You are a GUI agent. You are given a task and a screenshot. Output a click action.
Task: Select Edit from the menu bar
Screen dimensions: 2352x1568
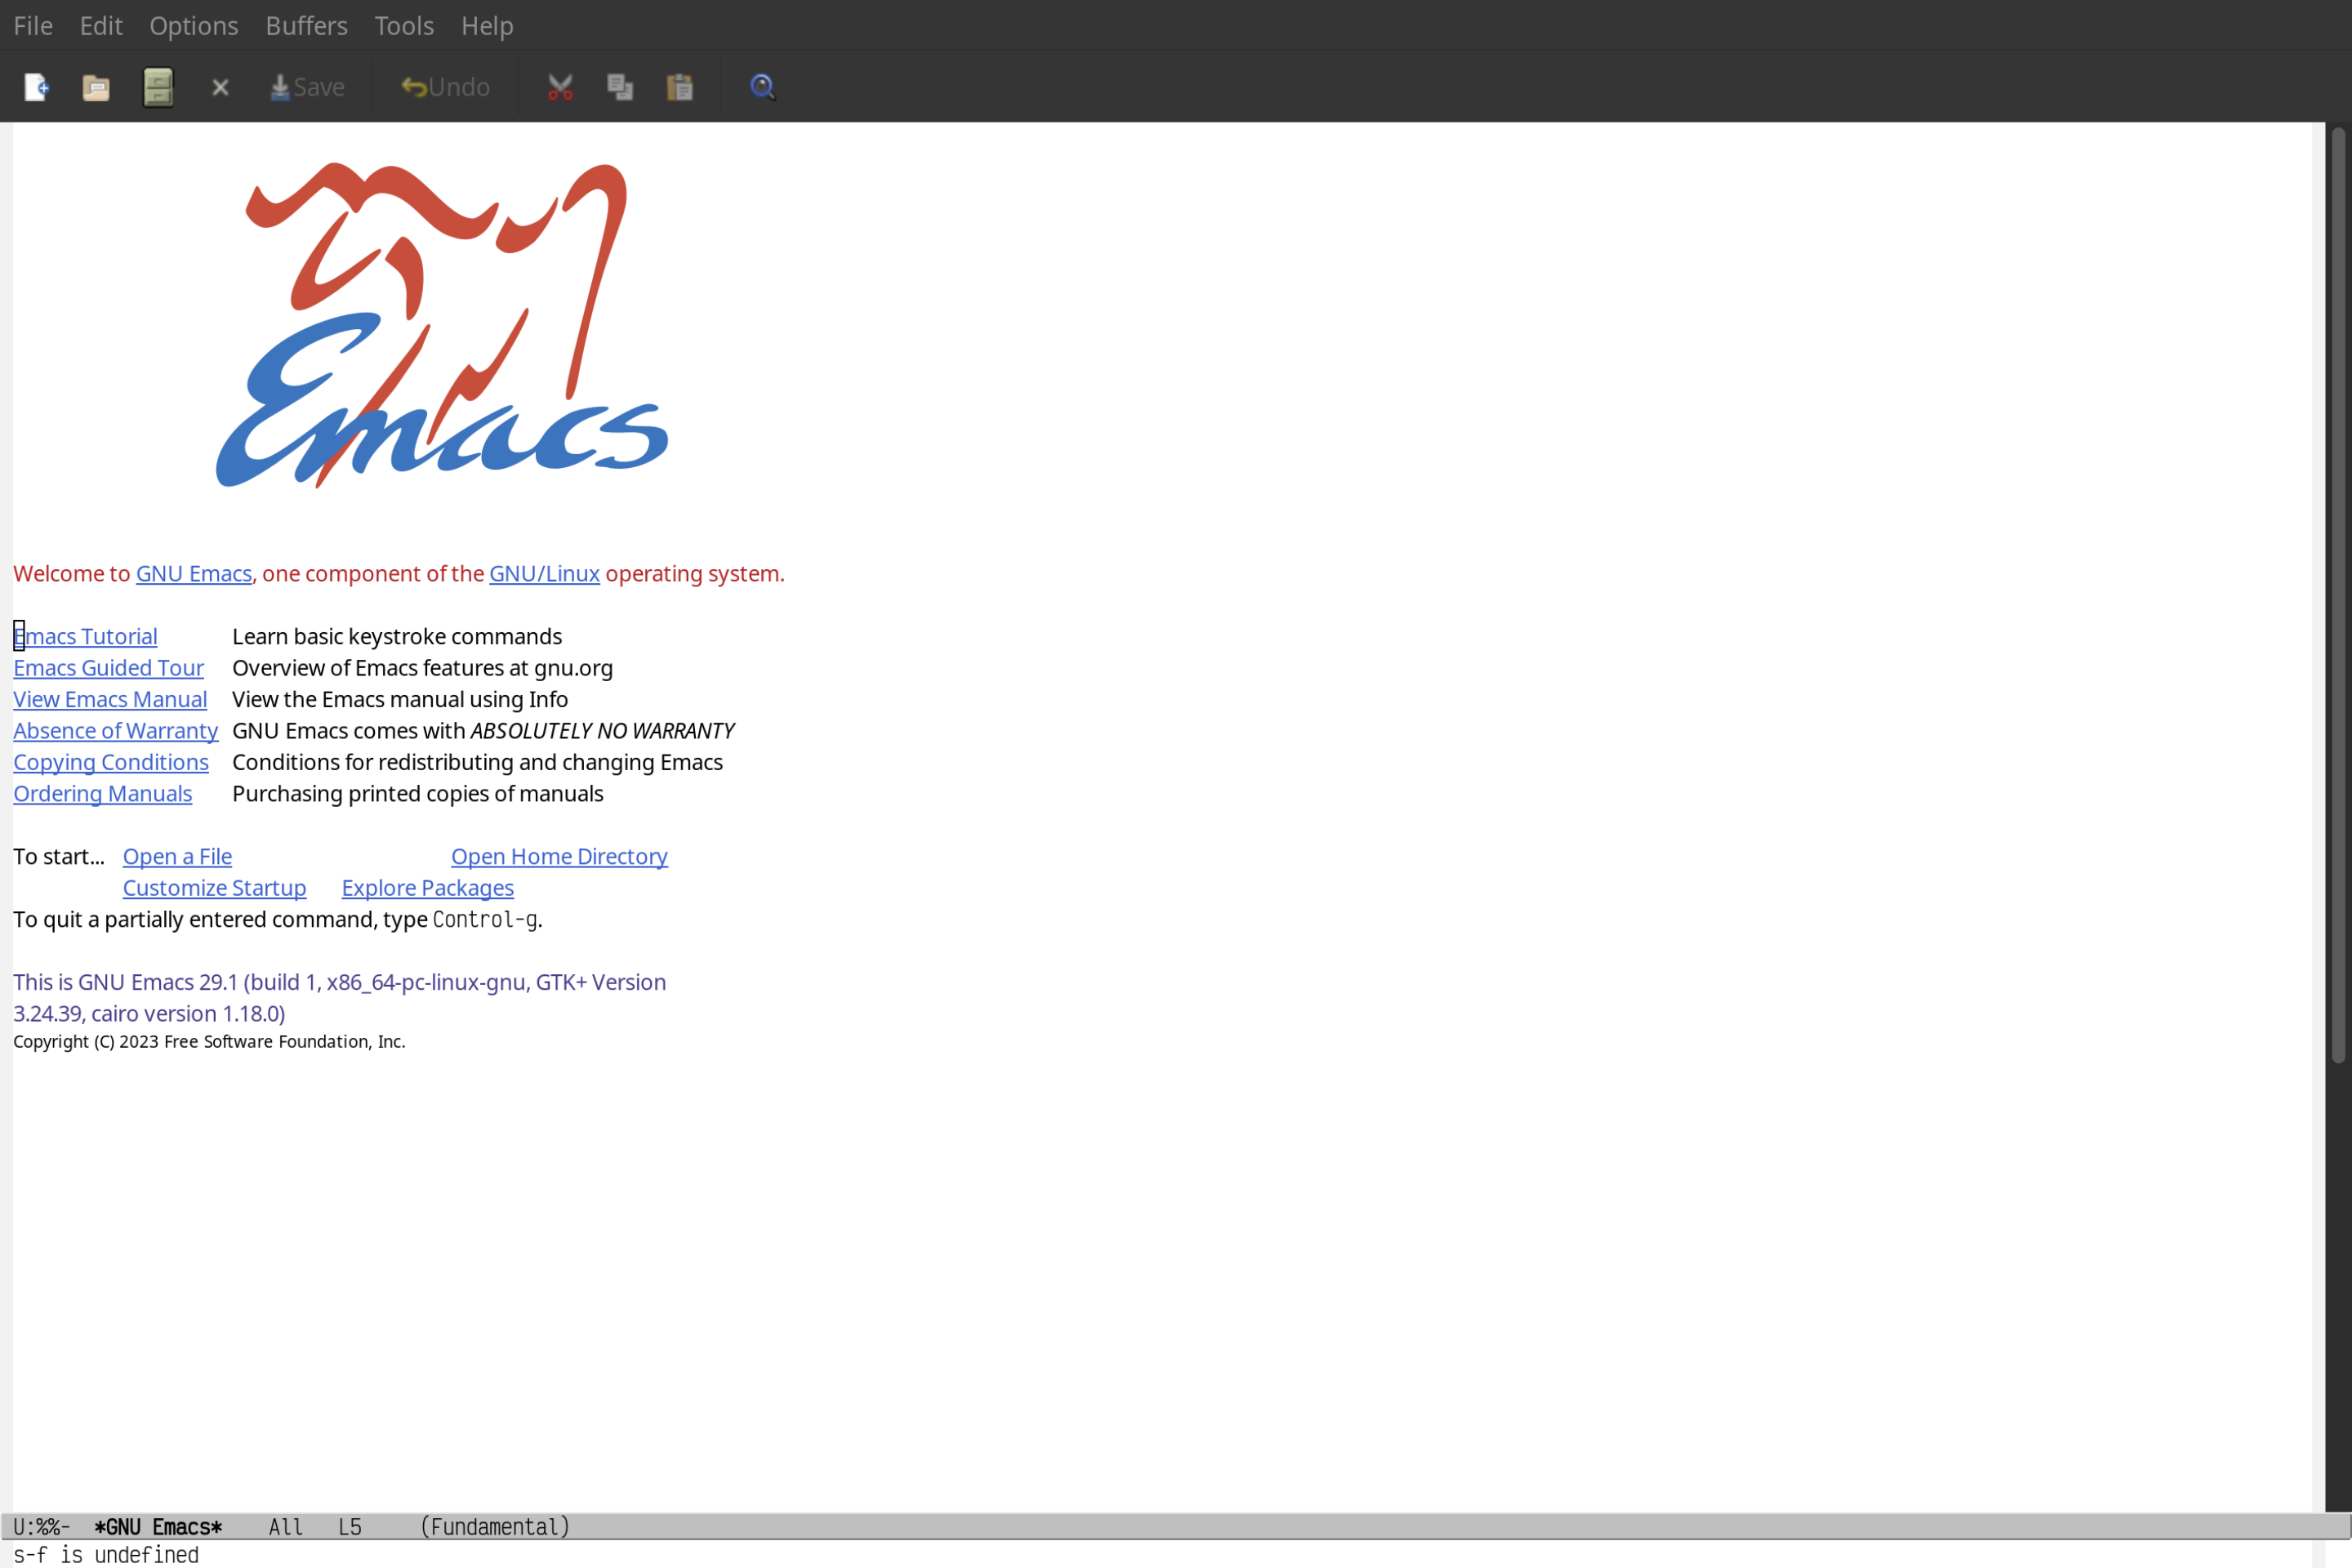(100, 24)
